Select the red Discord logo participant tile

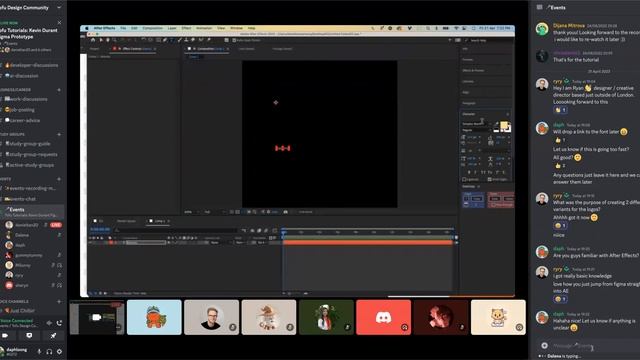point(384,318)
